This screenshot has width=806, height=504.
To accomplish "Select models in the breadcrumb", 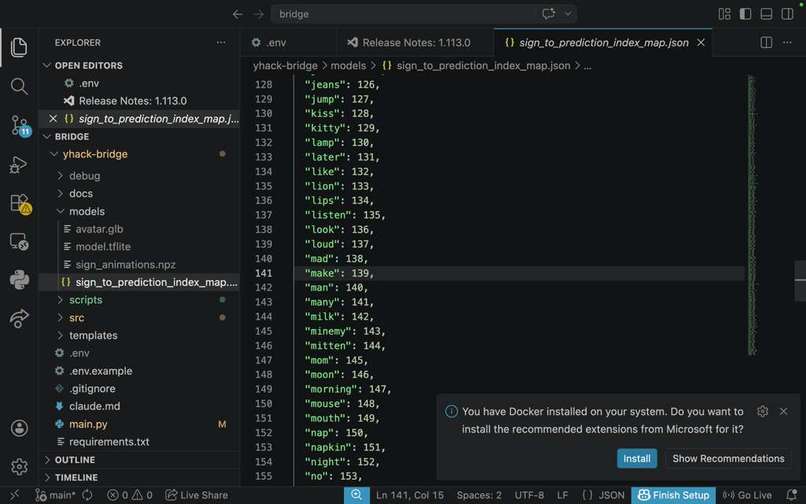I will 348,66.
